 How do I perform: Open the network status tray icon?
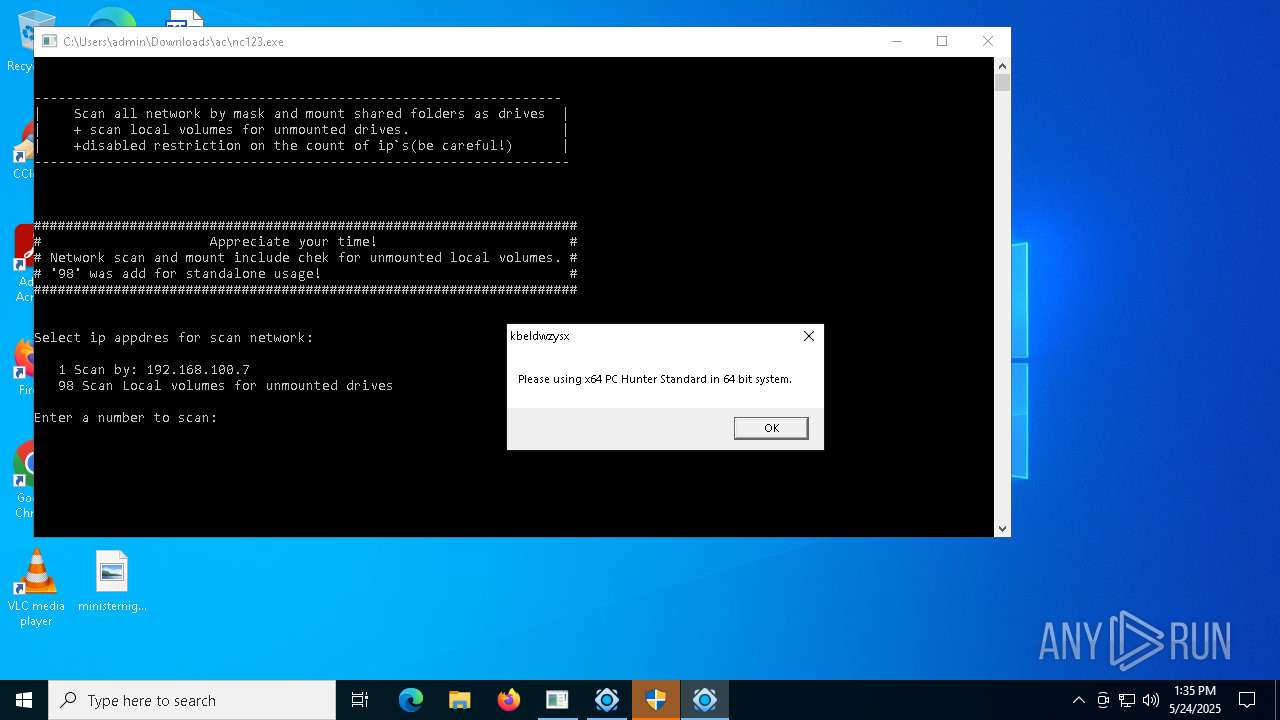(x=1127, y=700)
